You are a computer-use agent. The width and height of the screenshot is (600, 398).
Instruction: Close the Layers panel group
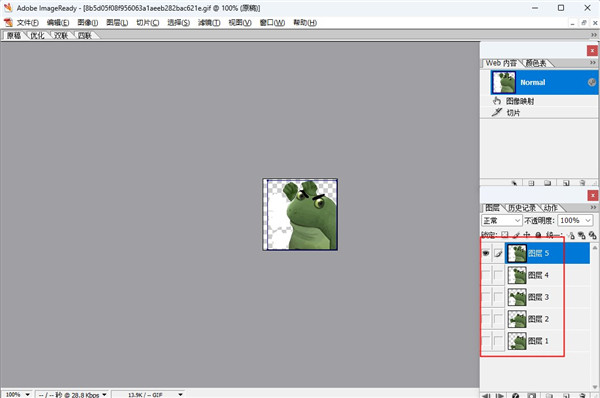pyautogui.click(x=592, y=196)
